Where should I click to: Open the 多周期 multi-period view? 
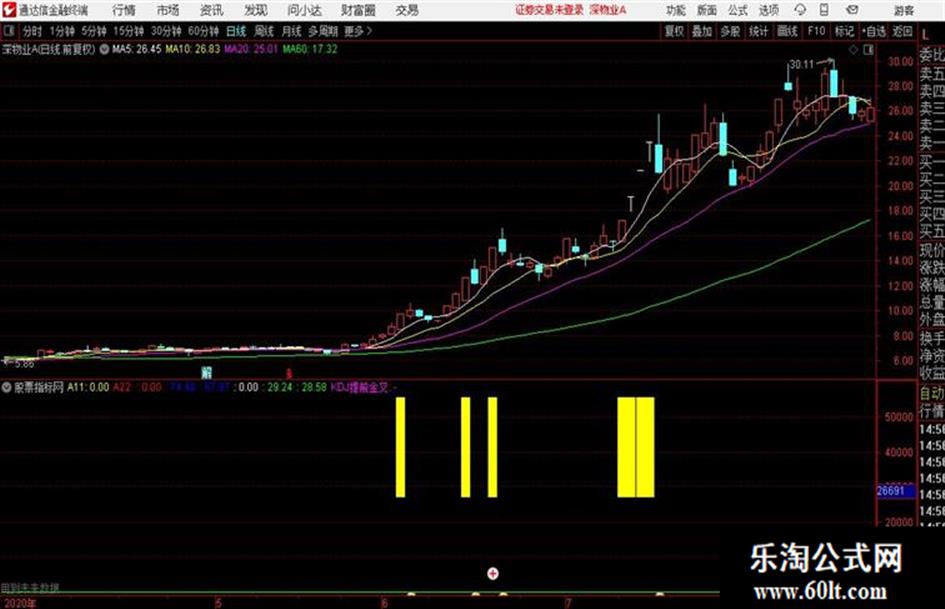pyautogui.click(x=323, y=31)
